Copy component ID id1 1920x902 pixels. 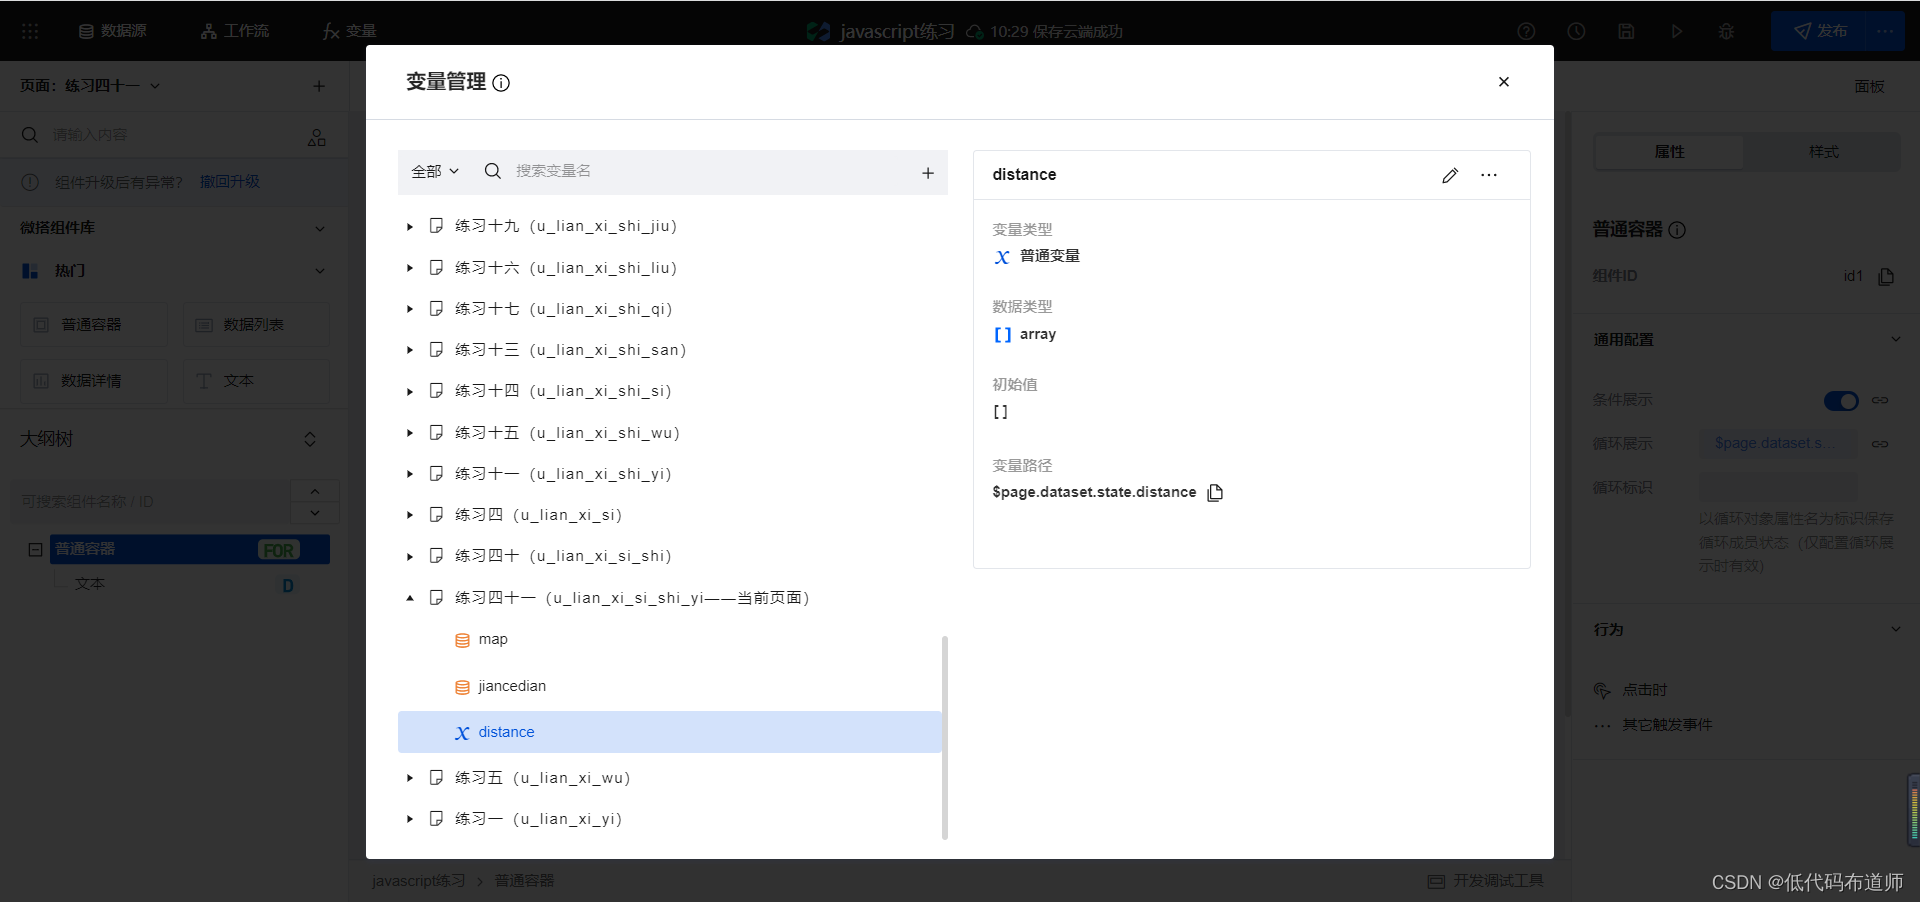coord(1886,277)
